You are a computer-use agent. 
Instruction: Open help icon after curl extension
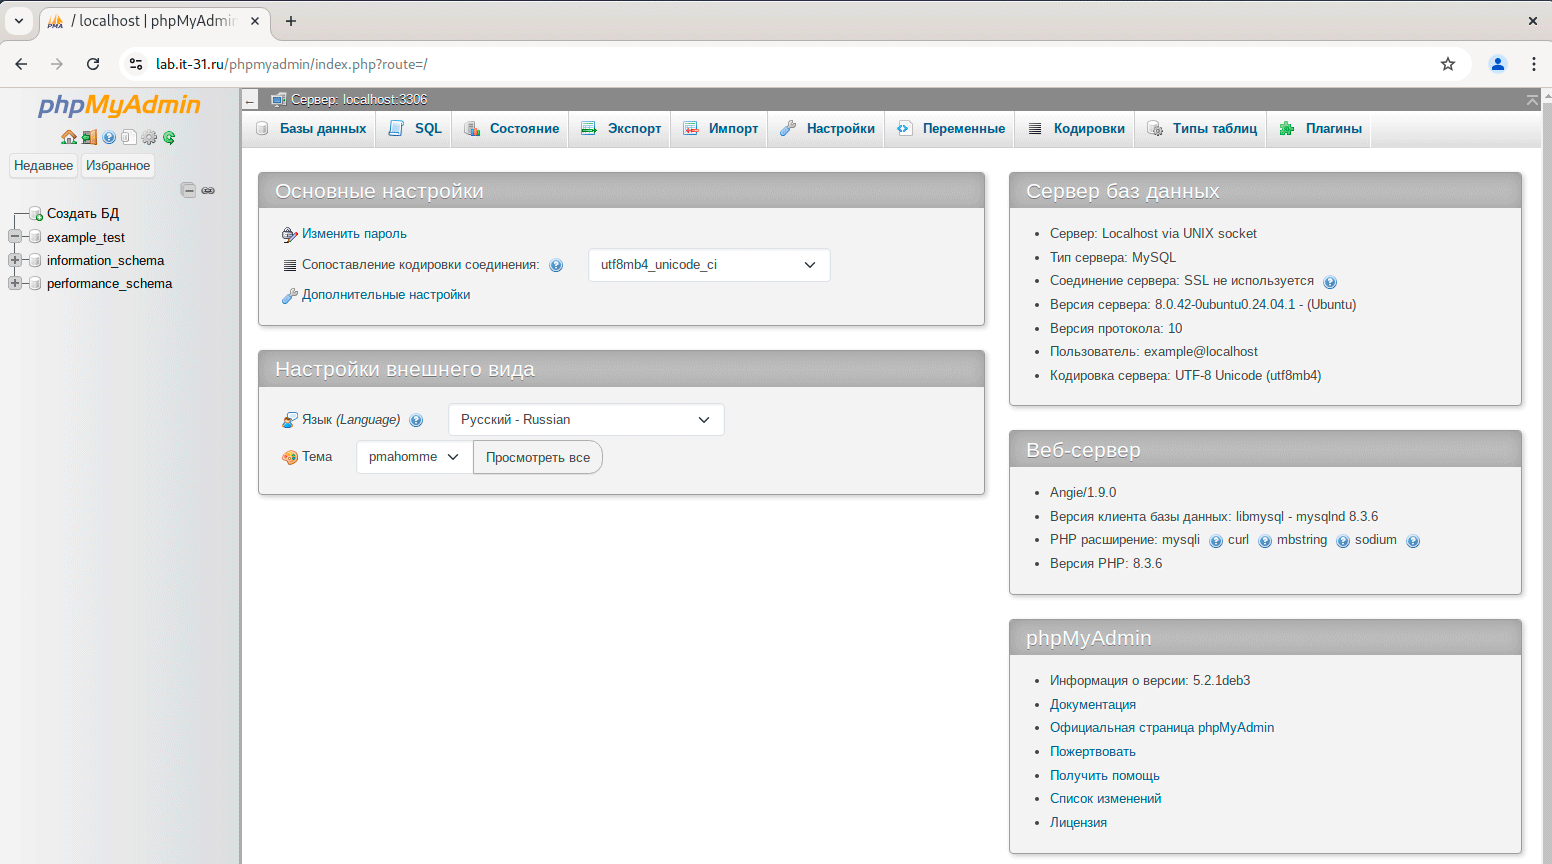point(1265,541)
